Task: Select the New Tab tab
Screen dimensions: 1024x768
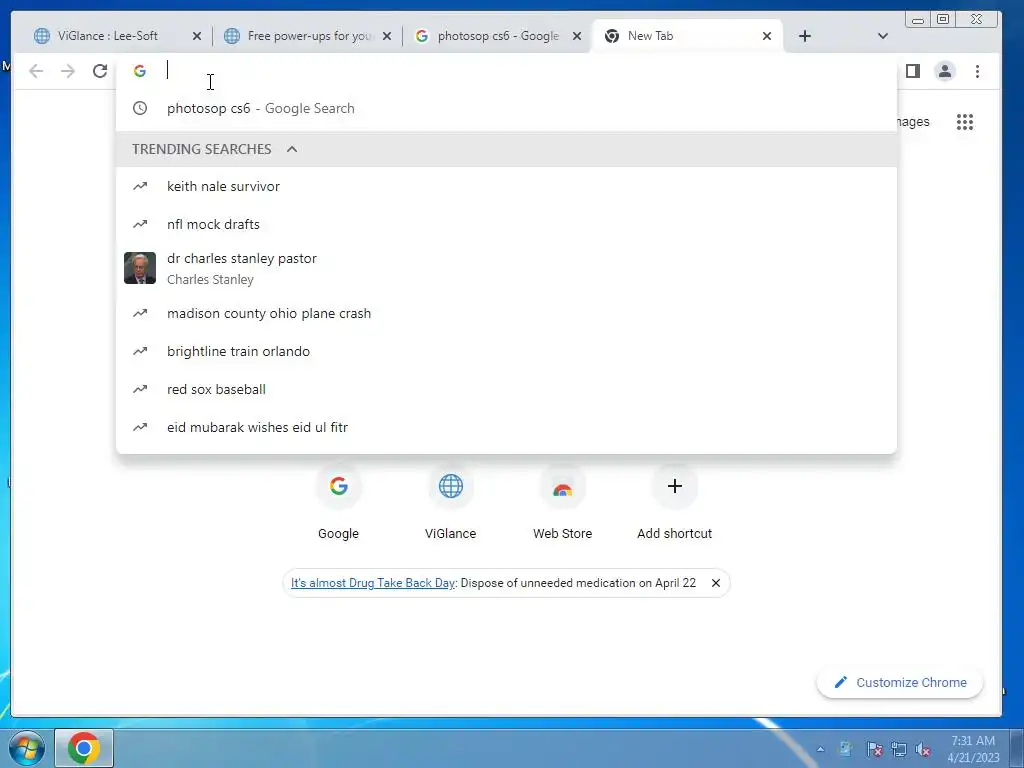Action: [687, 36]
